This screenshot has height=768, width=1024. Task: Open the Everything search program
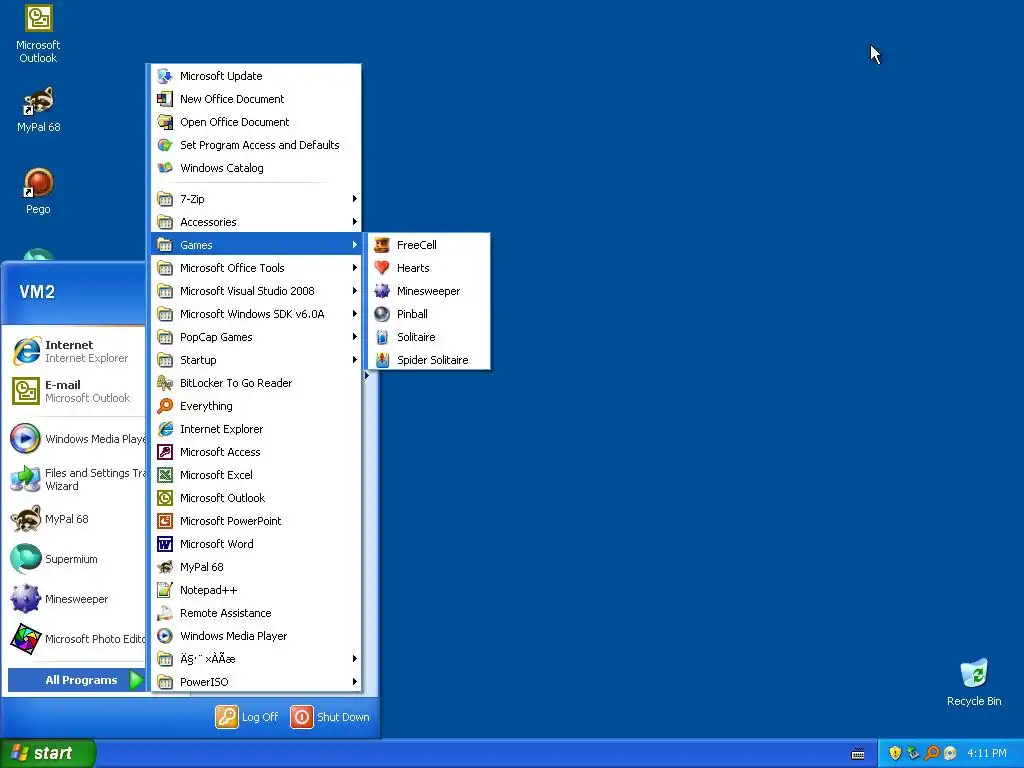tap(256, 406)
